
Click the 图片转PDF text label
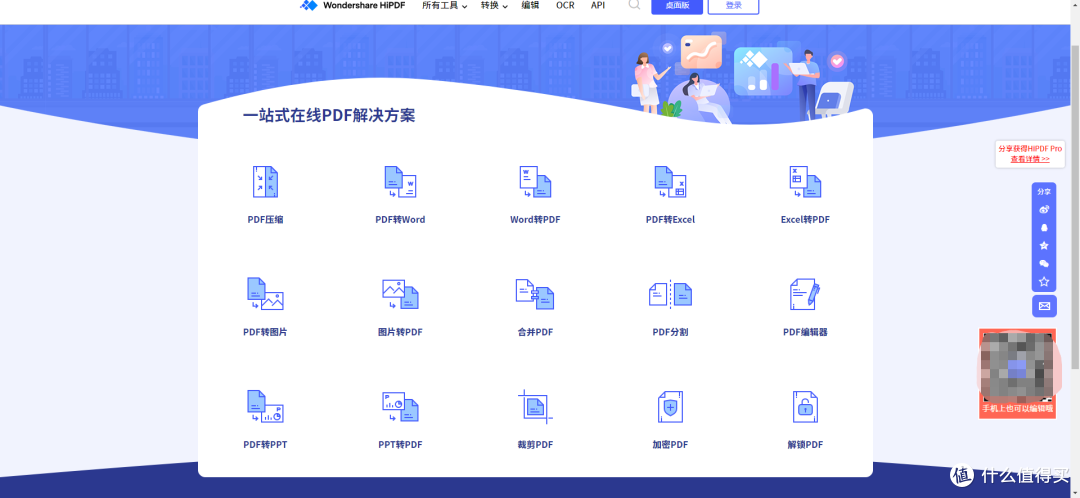coord(400,332)
